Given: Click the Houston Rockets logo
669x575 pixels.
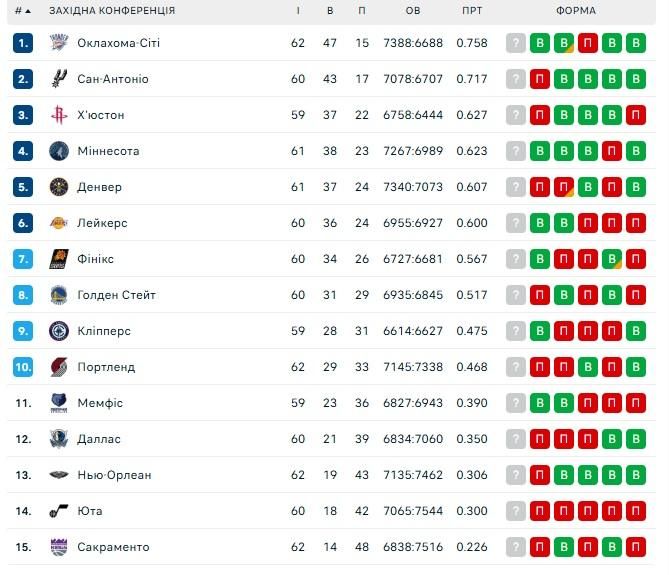Looking at the screenshot, I should pos(57,115).
